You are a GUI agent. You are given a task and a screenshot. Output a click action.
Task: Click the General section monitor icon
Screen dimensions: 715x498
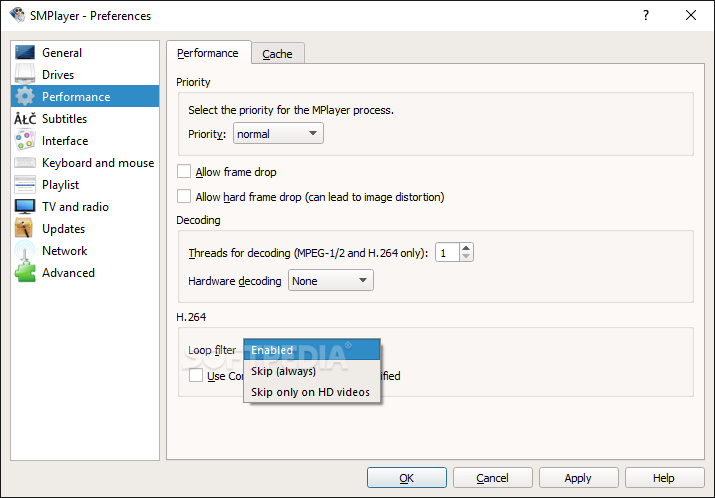click(x=25, y=52)
